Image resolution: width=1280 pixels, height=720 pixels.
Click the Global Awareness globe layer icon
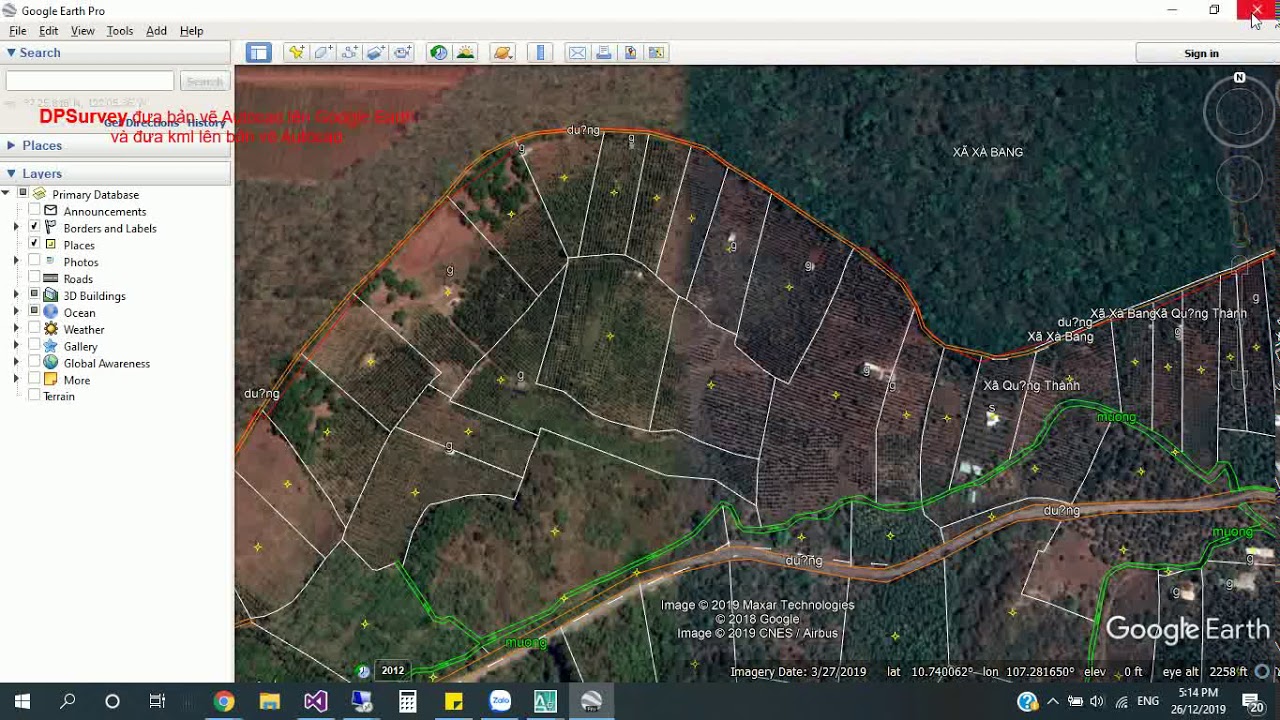(x=50, y=363)
